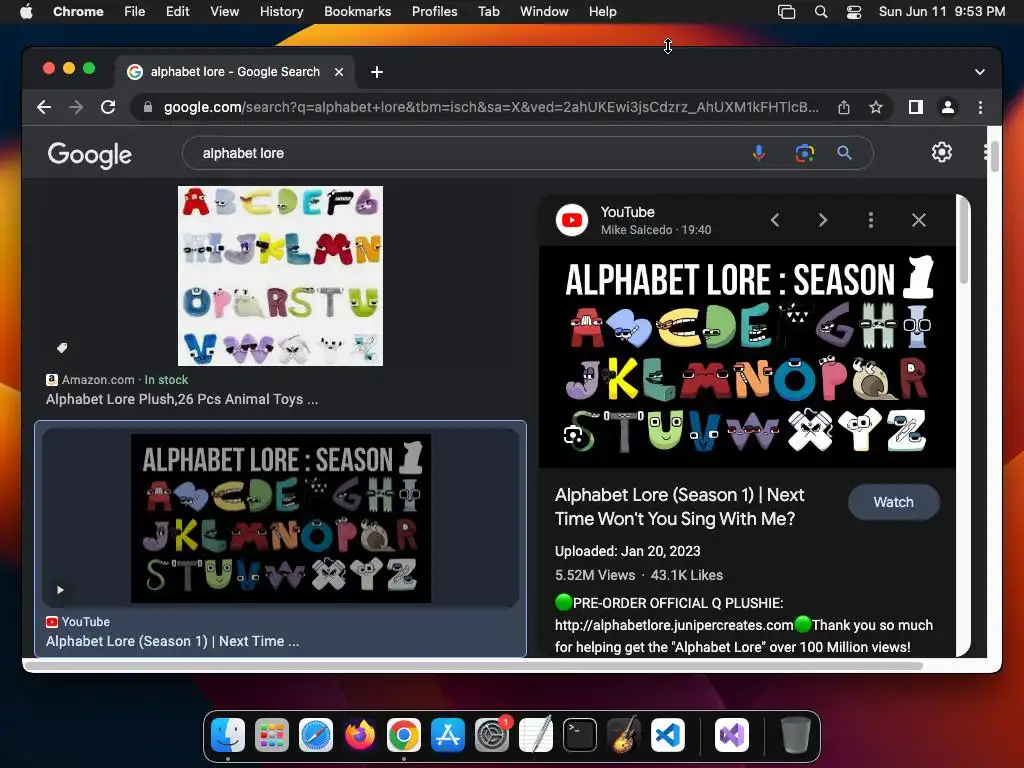
Task: Open preview panel more options
Action: pyautogui.click(x=871, y=220)
